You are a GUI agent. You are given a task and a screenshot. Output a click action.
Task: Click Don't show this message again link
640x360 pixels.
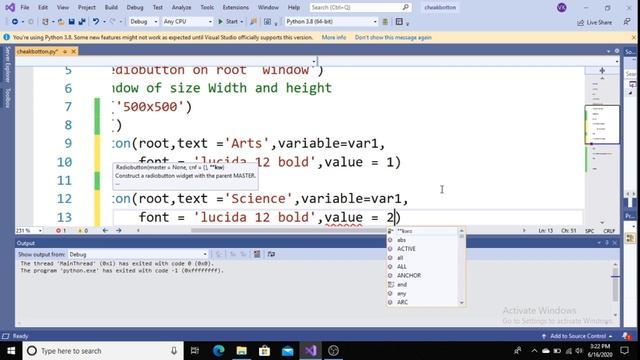pyautogui.click(x=393, y=37)
